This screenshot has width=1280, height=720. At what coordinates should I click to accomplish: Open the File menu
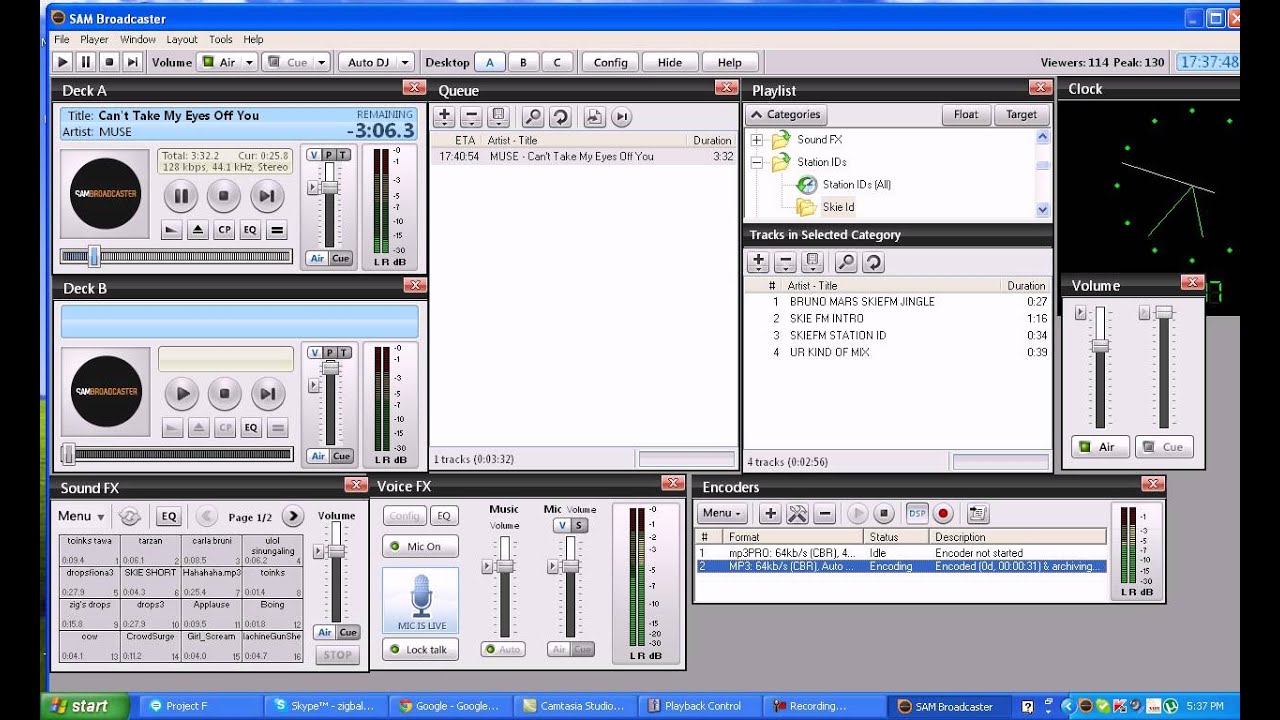(62, 40)
